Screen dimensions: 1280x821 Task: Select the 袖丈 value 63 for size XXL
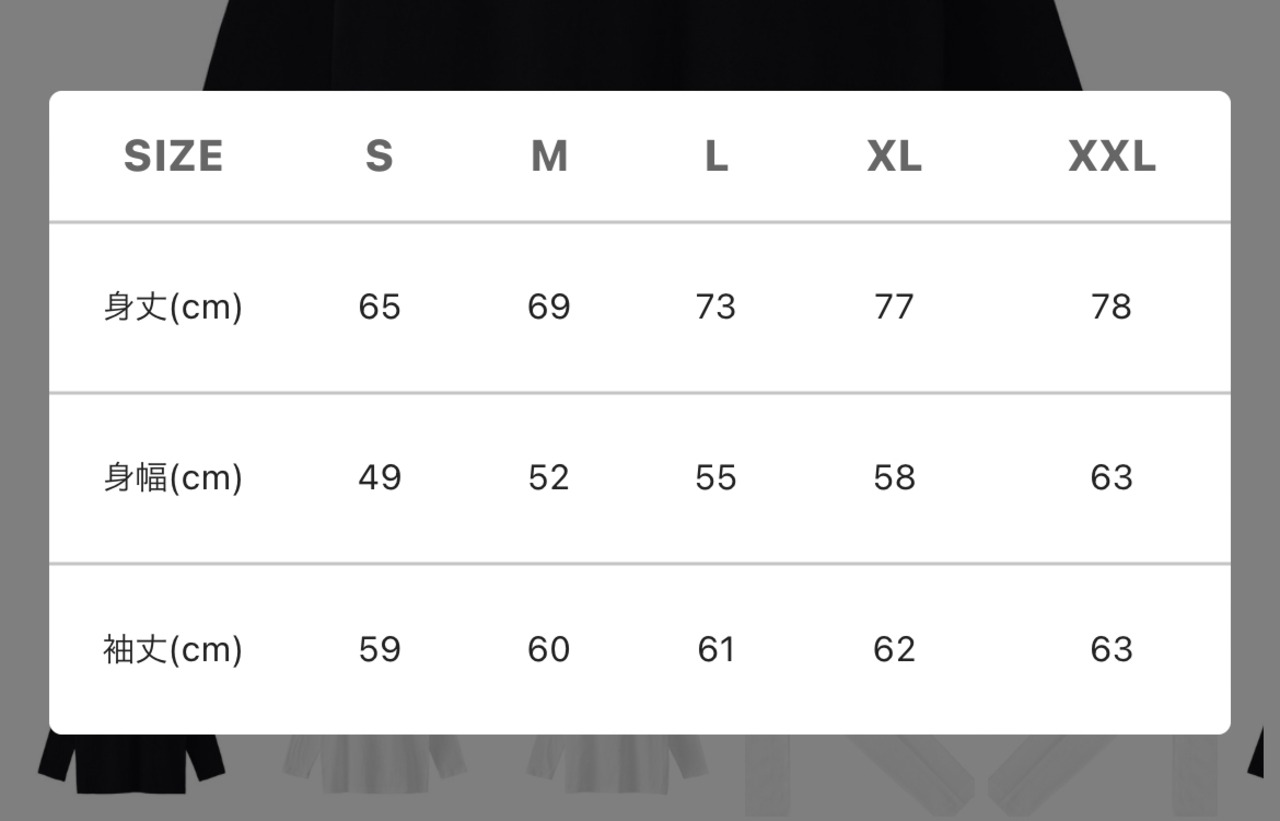click(1112, 650)
